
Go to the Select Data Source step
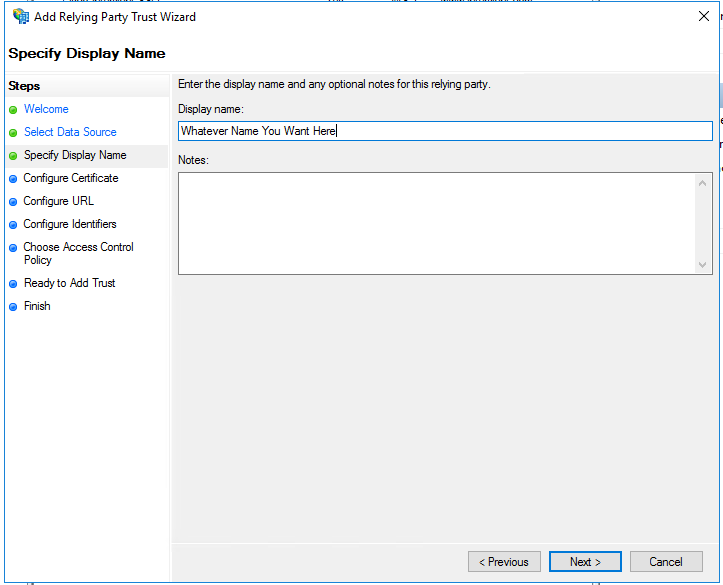coord(70,132)
